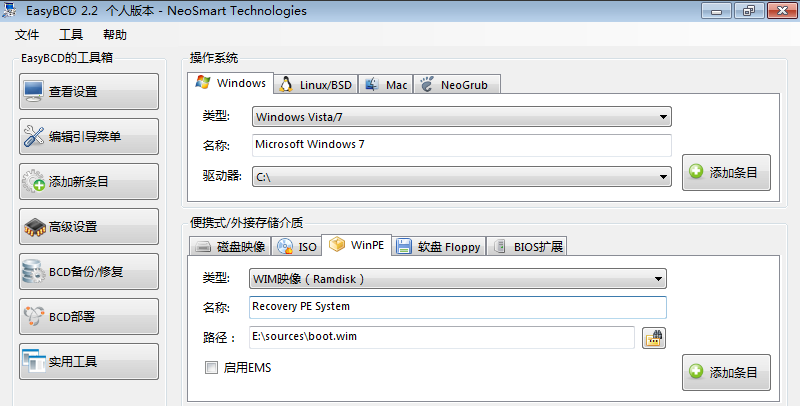Screen dimensions: 800x407
Task: Click the Mac finder tab icon
Action: pos(372,85)
